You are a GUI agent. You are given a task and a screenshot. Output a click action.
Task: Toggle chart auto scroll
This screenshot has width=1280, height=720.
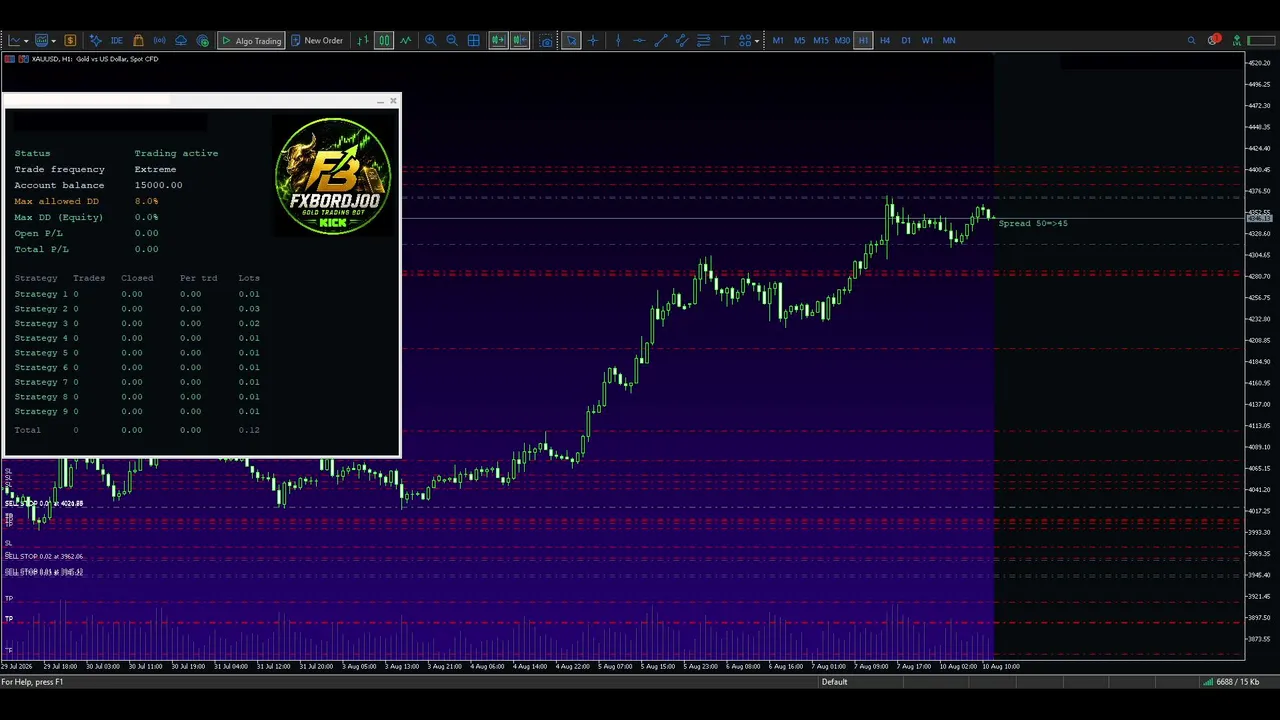click(498, 40)
